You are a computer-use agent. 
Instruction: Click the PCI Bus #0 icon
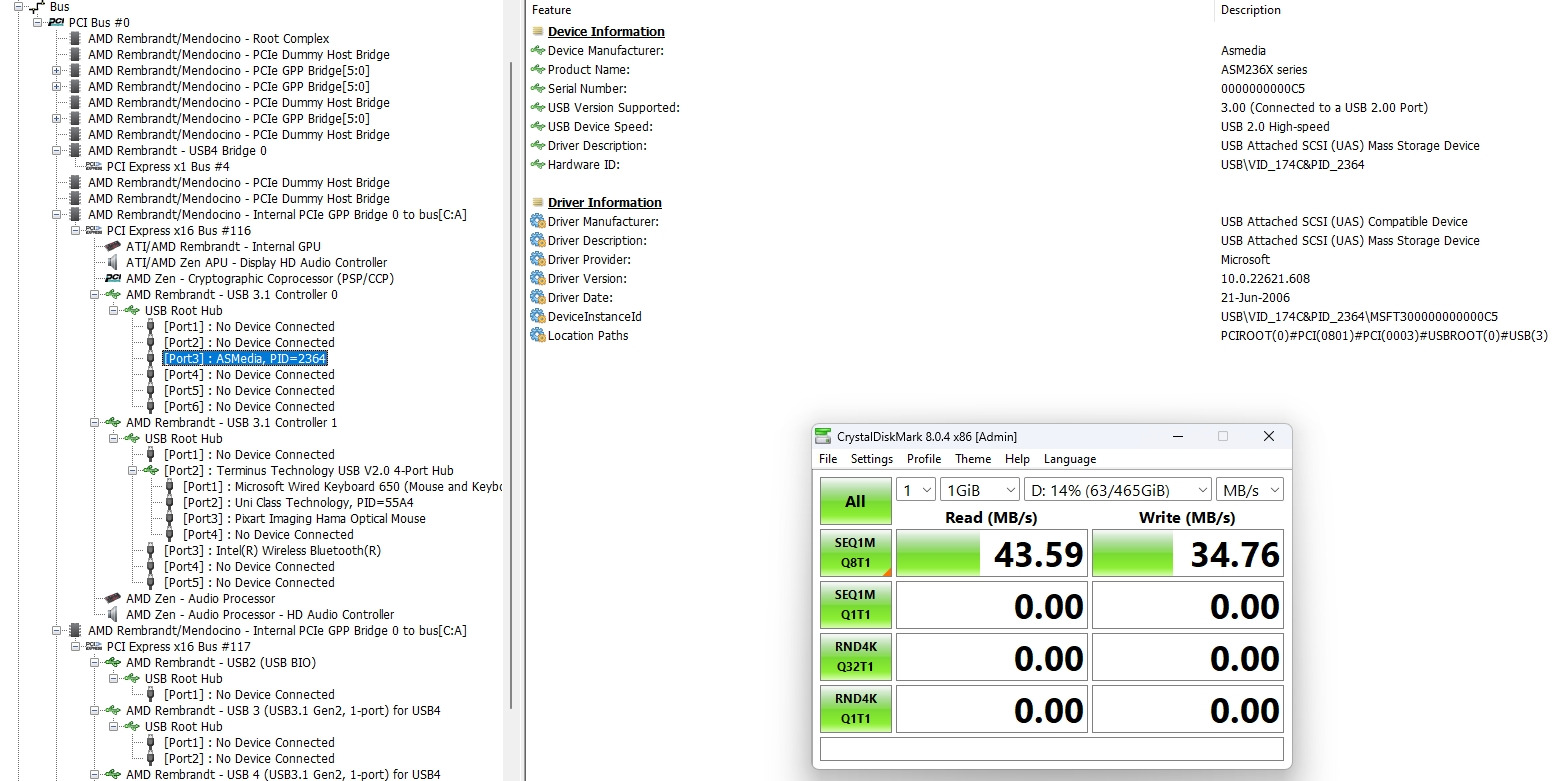click(56, 23)
